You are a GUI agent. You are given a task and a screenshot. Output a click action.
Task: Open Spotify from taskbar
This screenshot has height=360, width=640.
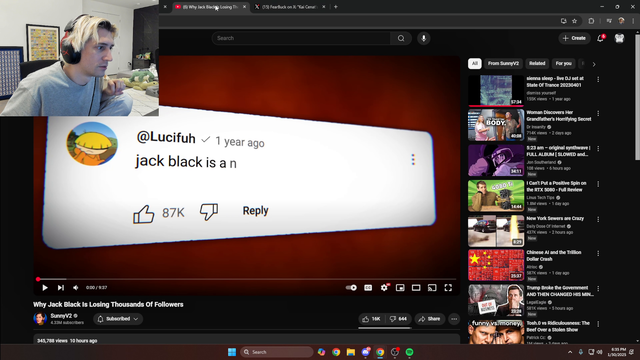[x=409, y=352]
